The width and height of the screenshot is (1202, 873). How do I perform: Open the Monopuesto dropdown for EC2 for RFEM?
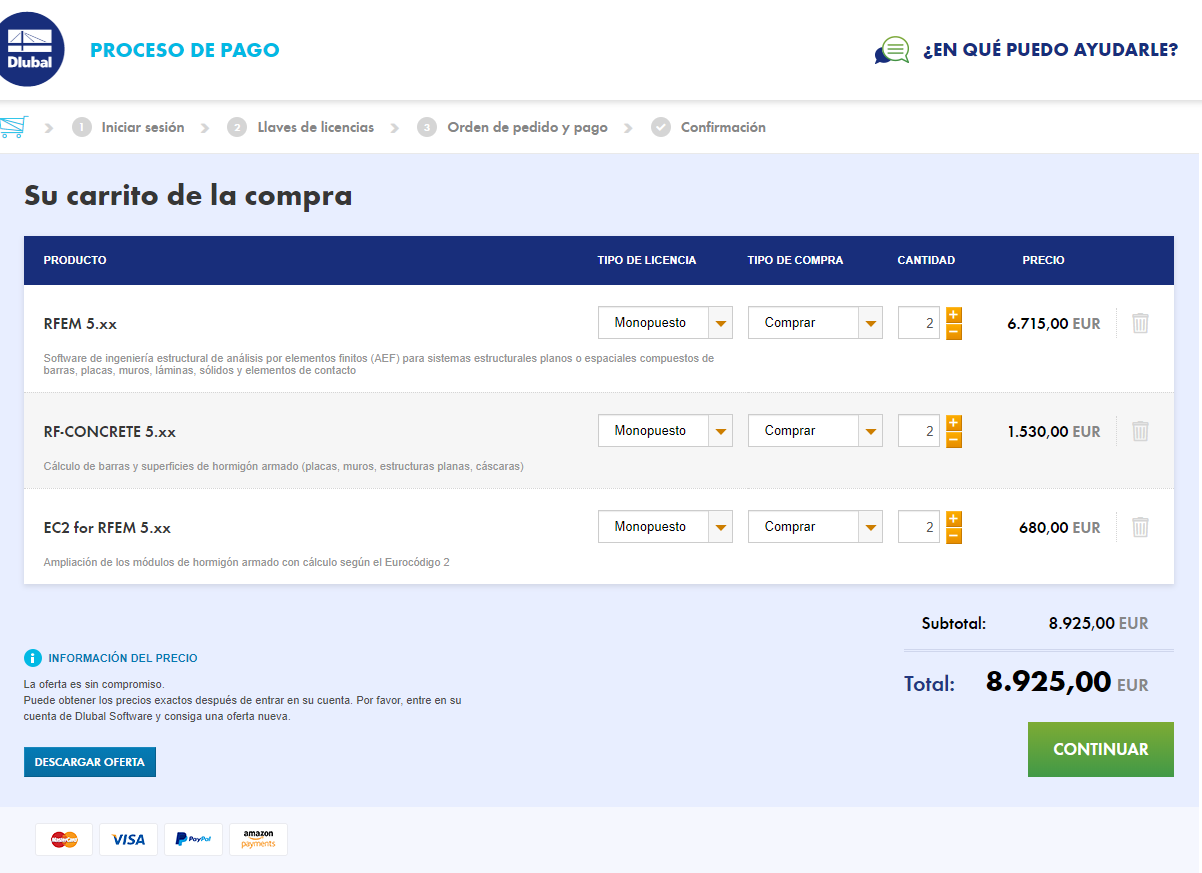click(x=665, y=526)
